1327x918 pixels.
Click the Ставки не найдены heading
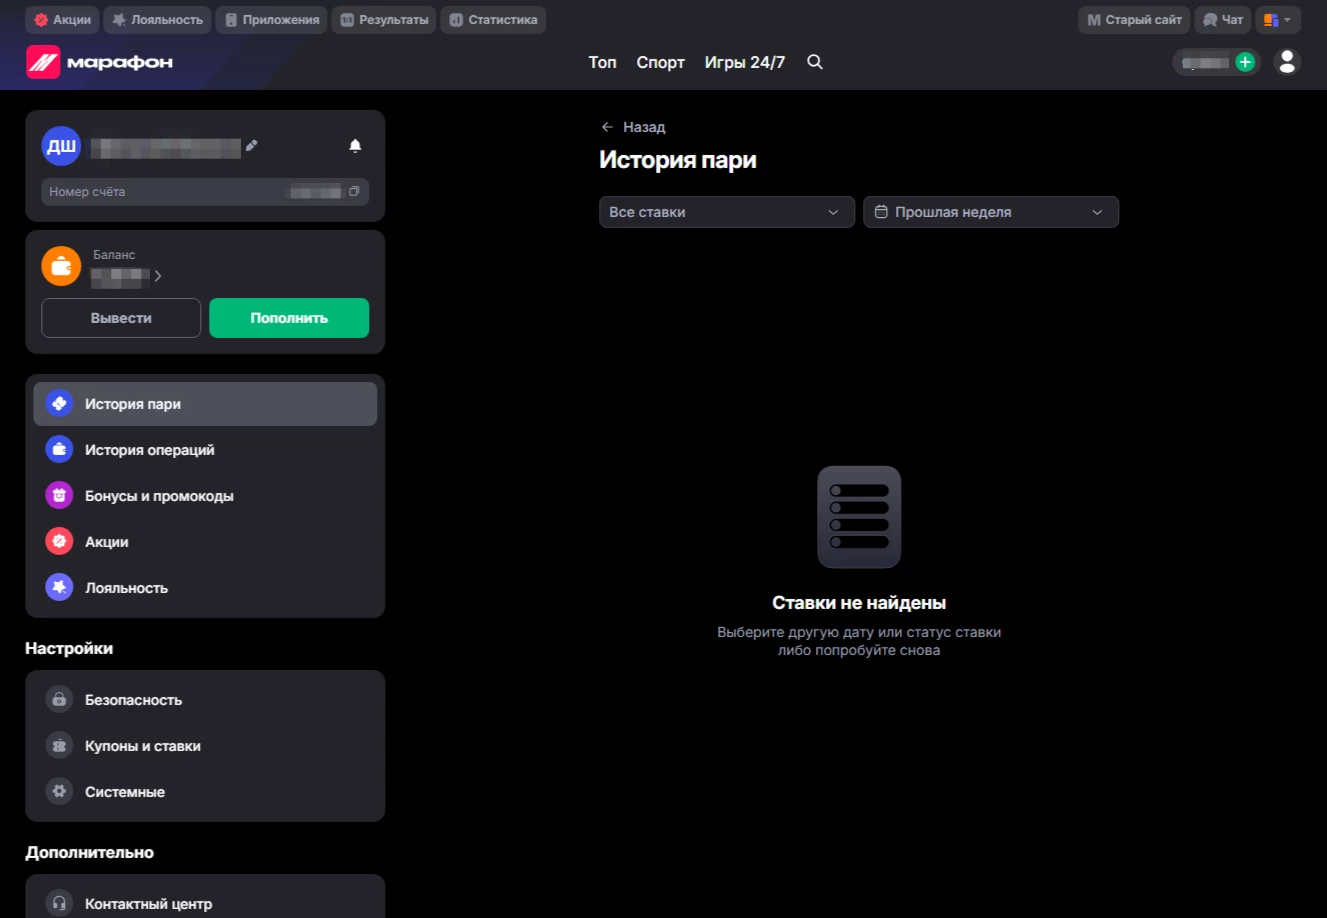click(859, 603)
